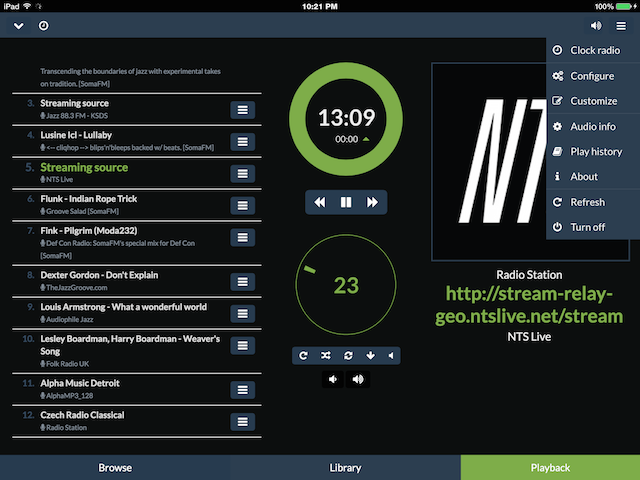Image resolution: width=640 pixels, height=480 pixels.
Task: Skip to the next track
Action: tap(372, 202)
